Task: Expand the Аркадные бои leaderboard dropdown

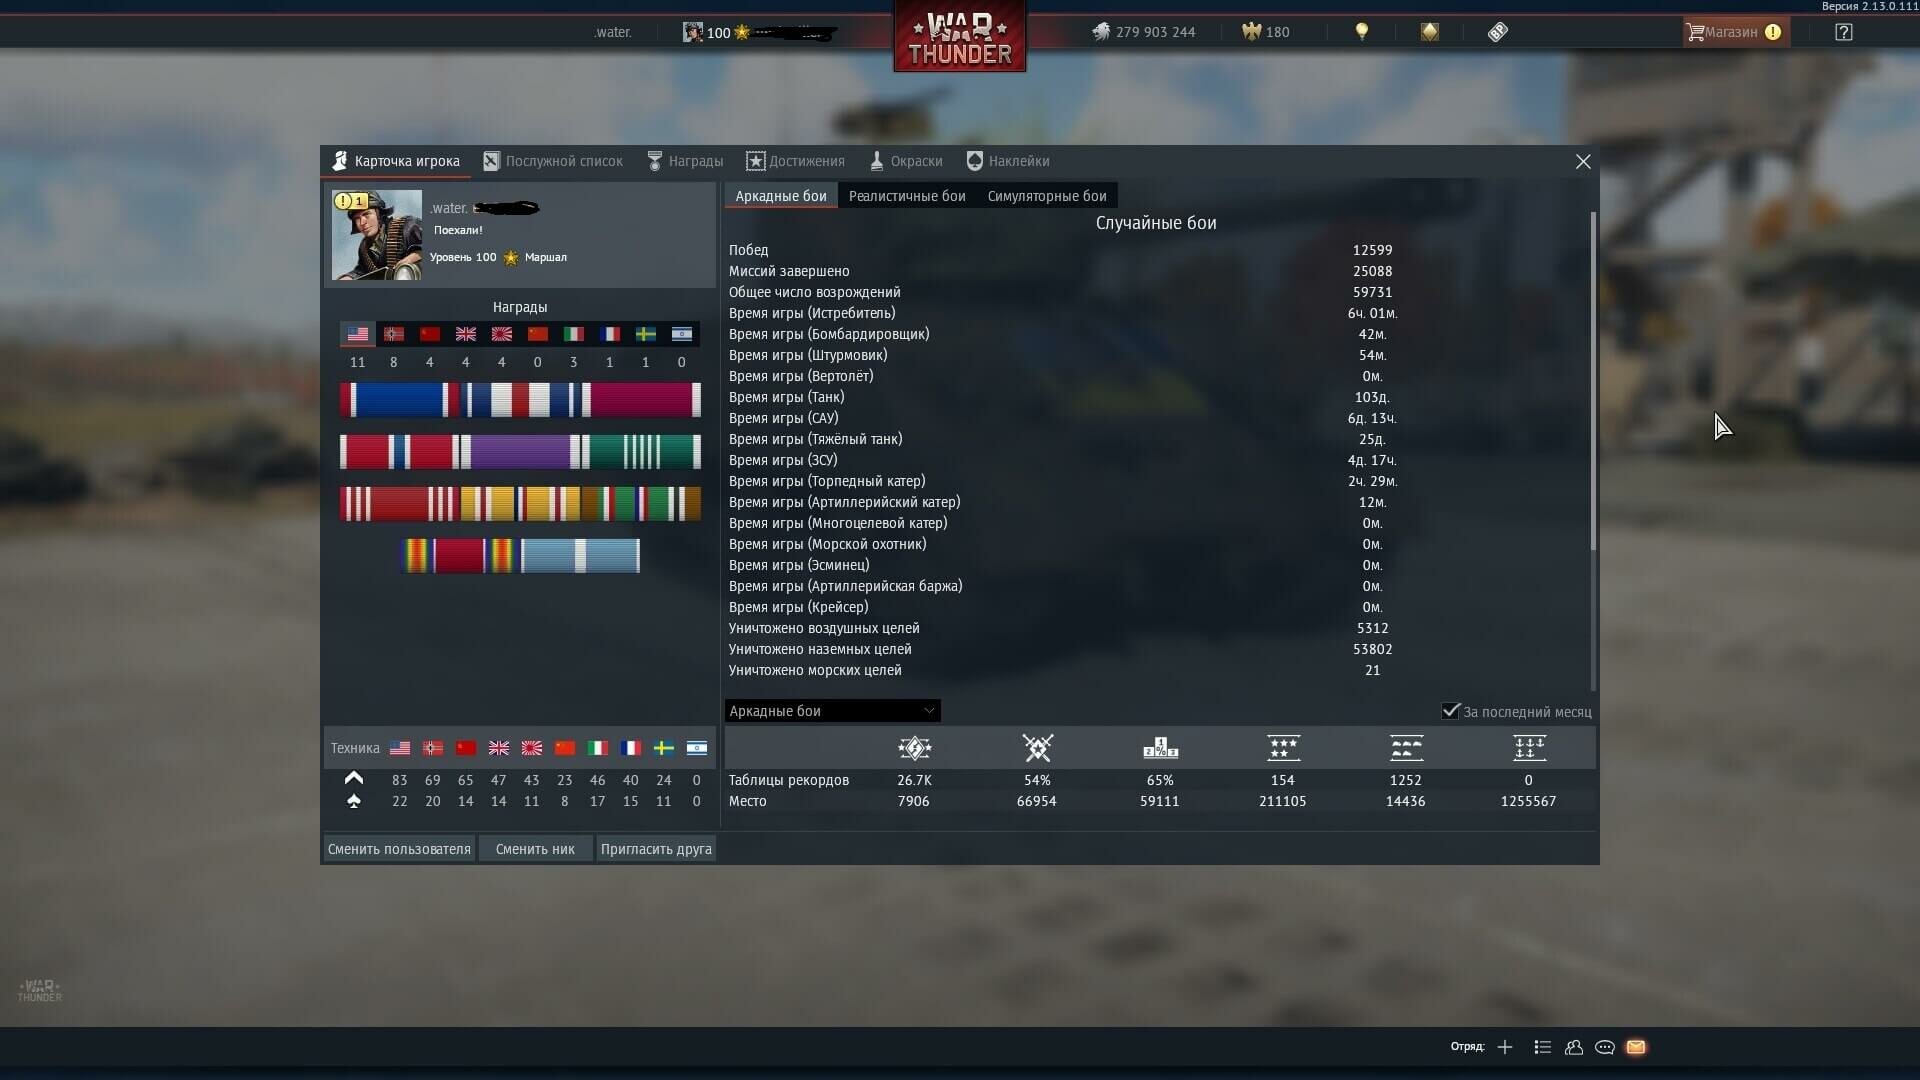Action: (832, 711)
